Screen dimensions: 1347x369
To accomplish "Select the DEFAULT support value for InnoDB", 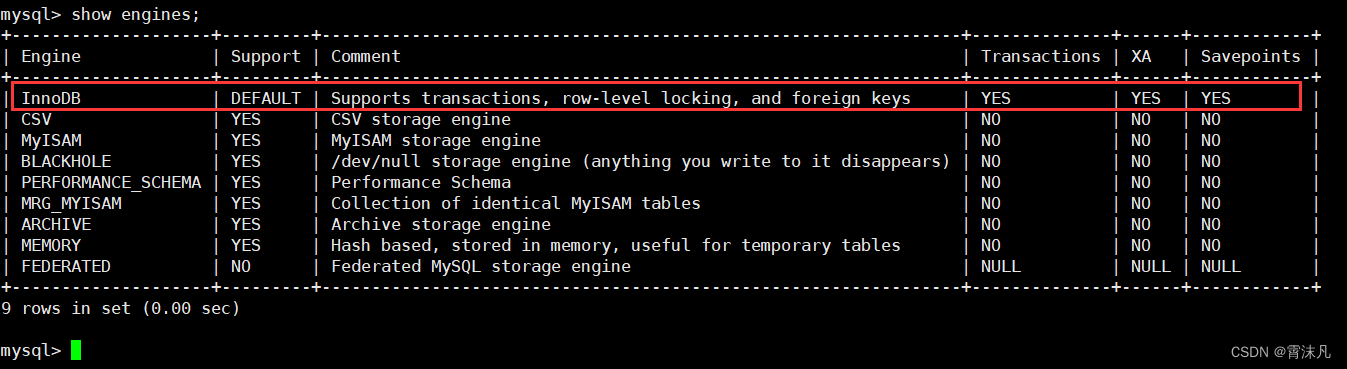I will [x=265, y=98].
